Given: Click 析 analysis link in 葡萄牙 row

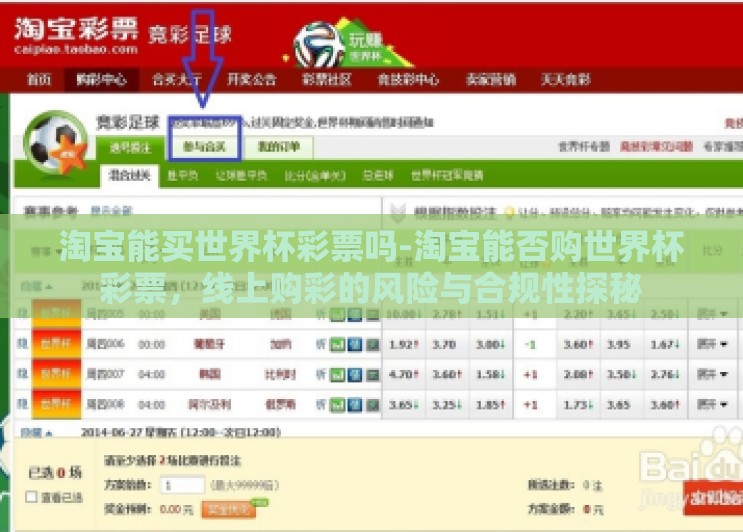Looking at the screenshot, I should pyautogui.click(x=320, y=344).
